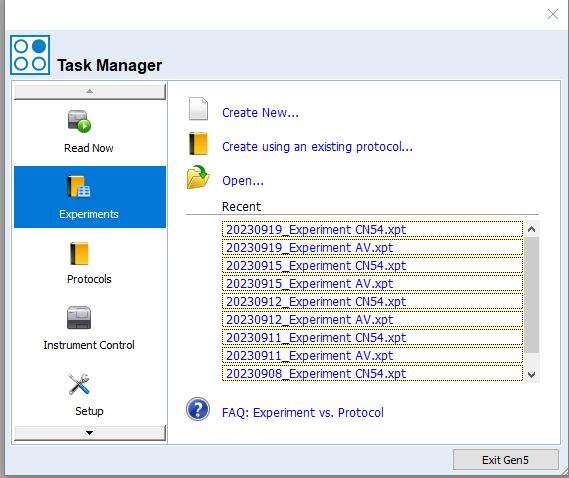Open the Setup wrench and screwdriver icon
The height and width of the screenshot is (478, 569).
[x=79, y=384]
